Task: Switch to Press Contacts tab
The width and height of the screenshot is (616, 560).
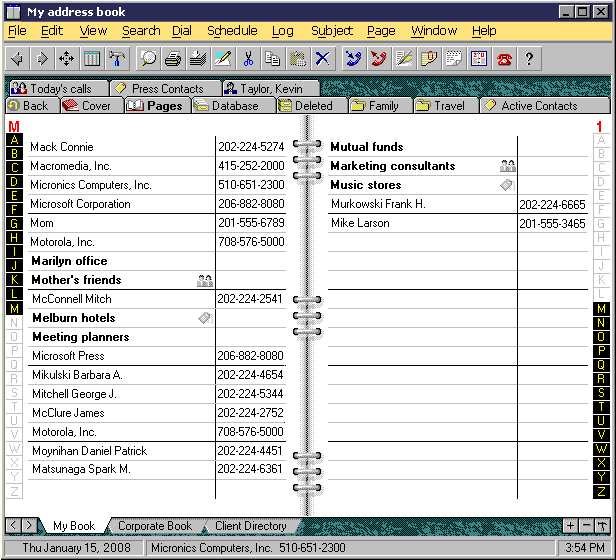Action: (x=165, y=88)
